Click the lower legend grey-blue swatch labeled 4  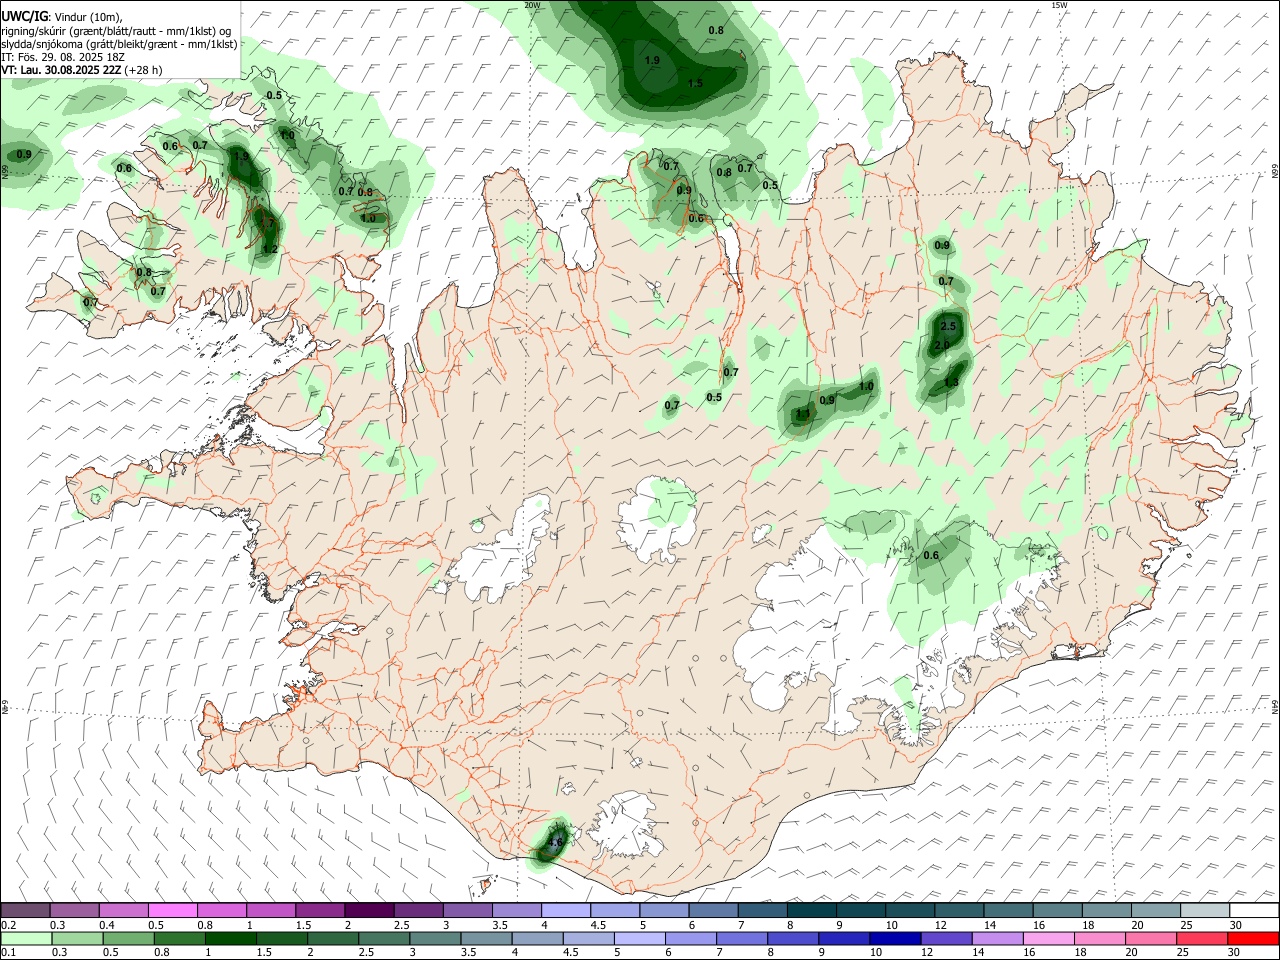[x=538, y=939]
